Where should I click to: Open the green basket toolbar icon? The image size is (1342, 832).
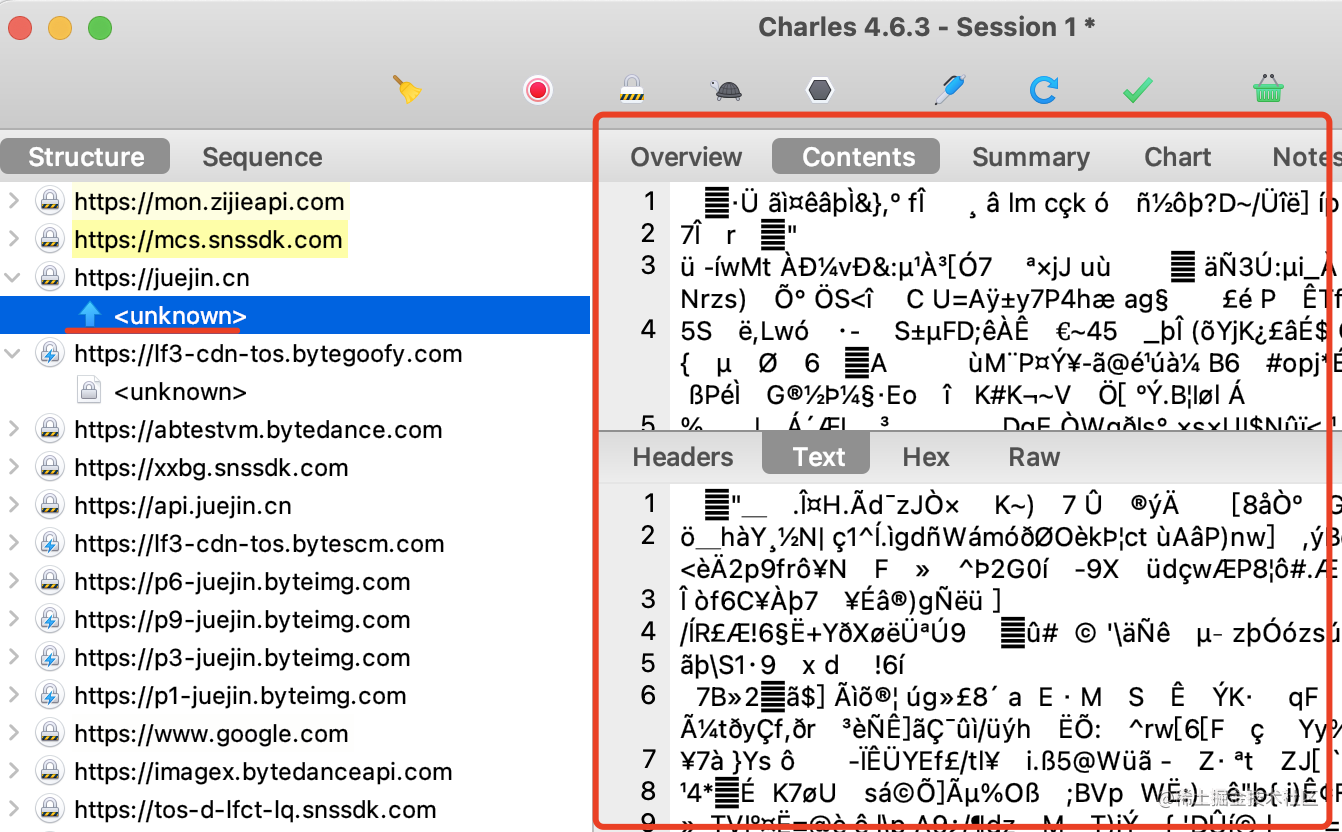coord(1268,90)
